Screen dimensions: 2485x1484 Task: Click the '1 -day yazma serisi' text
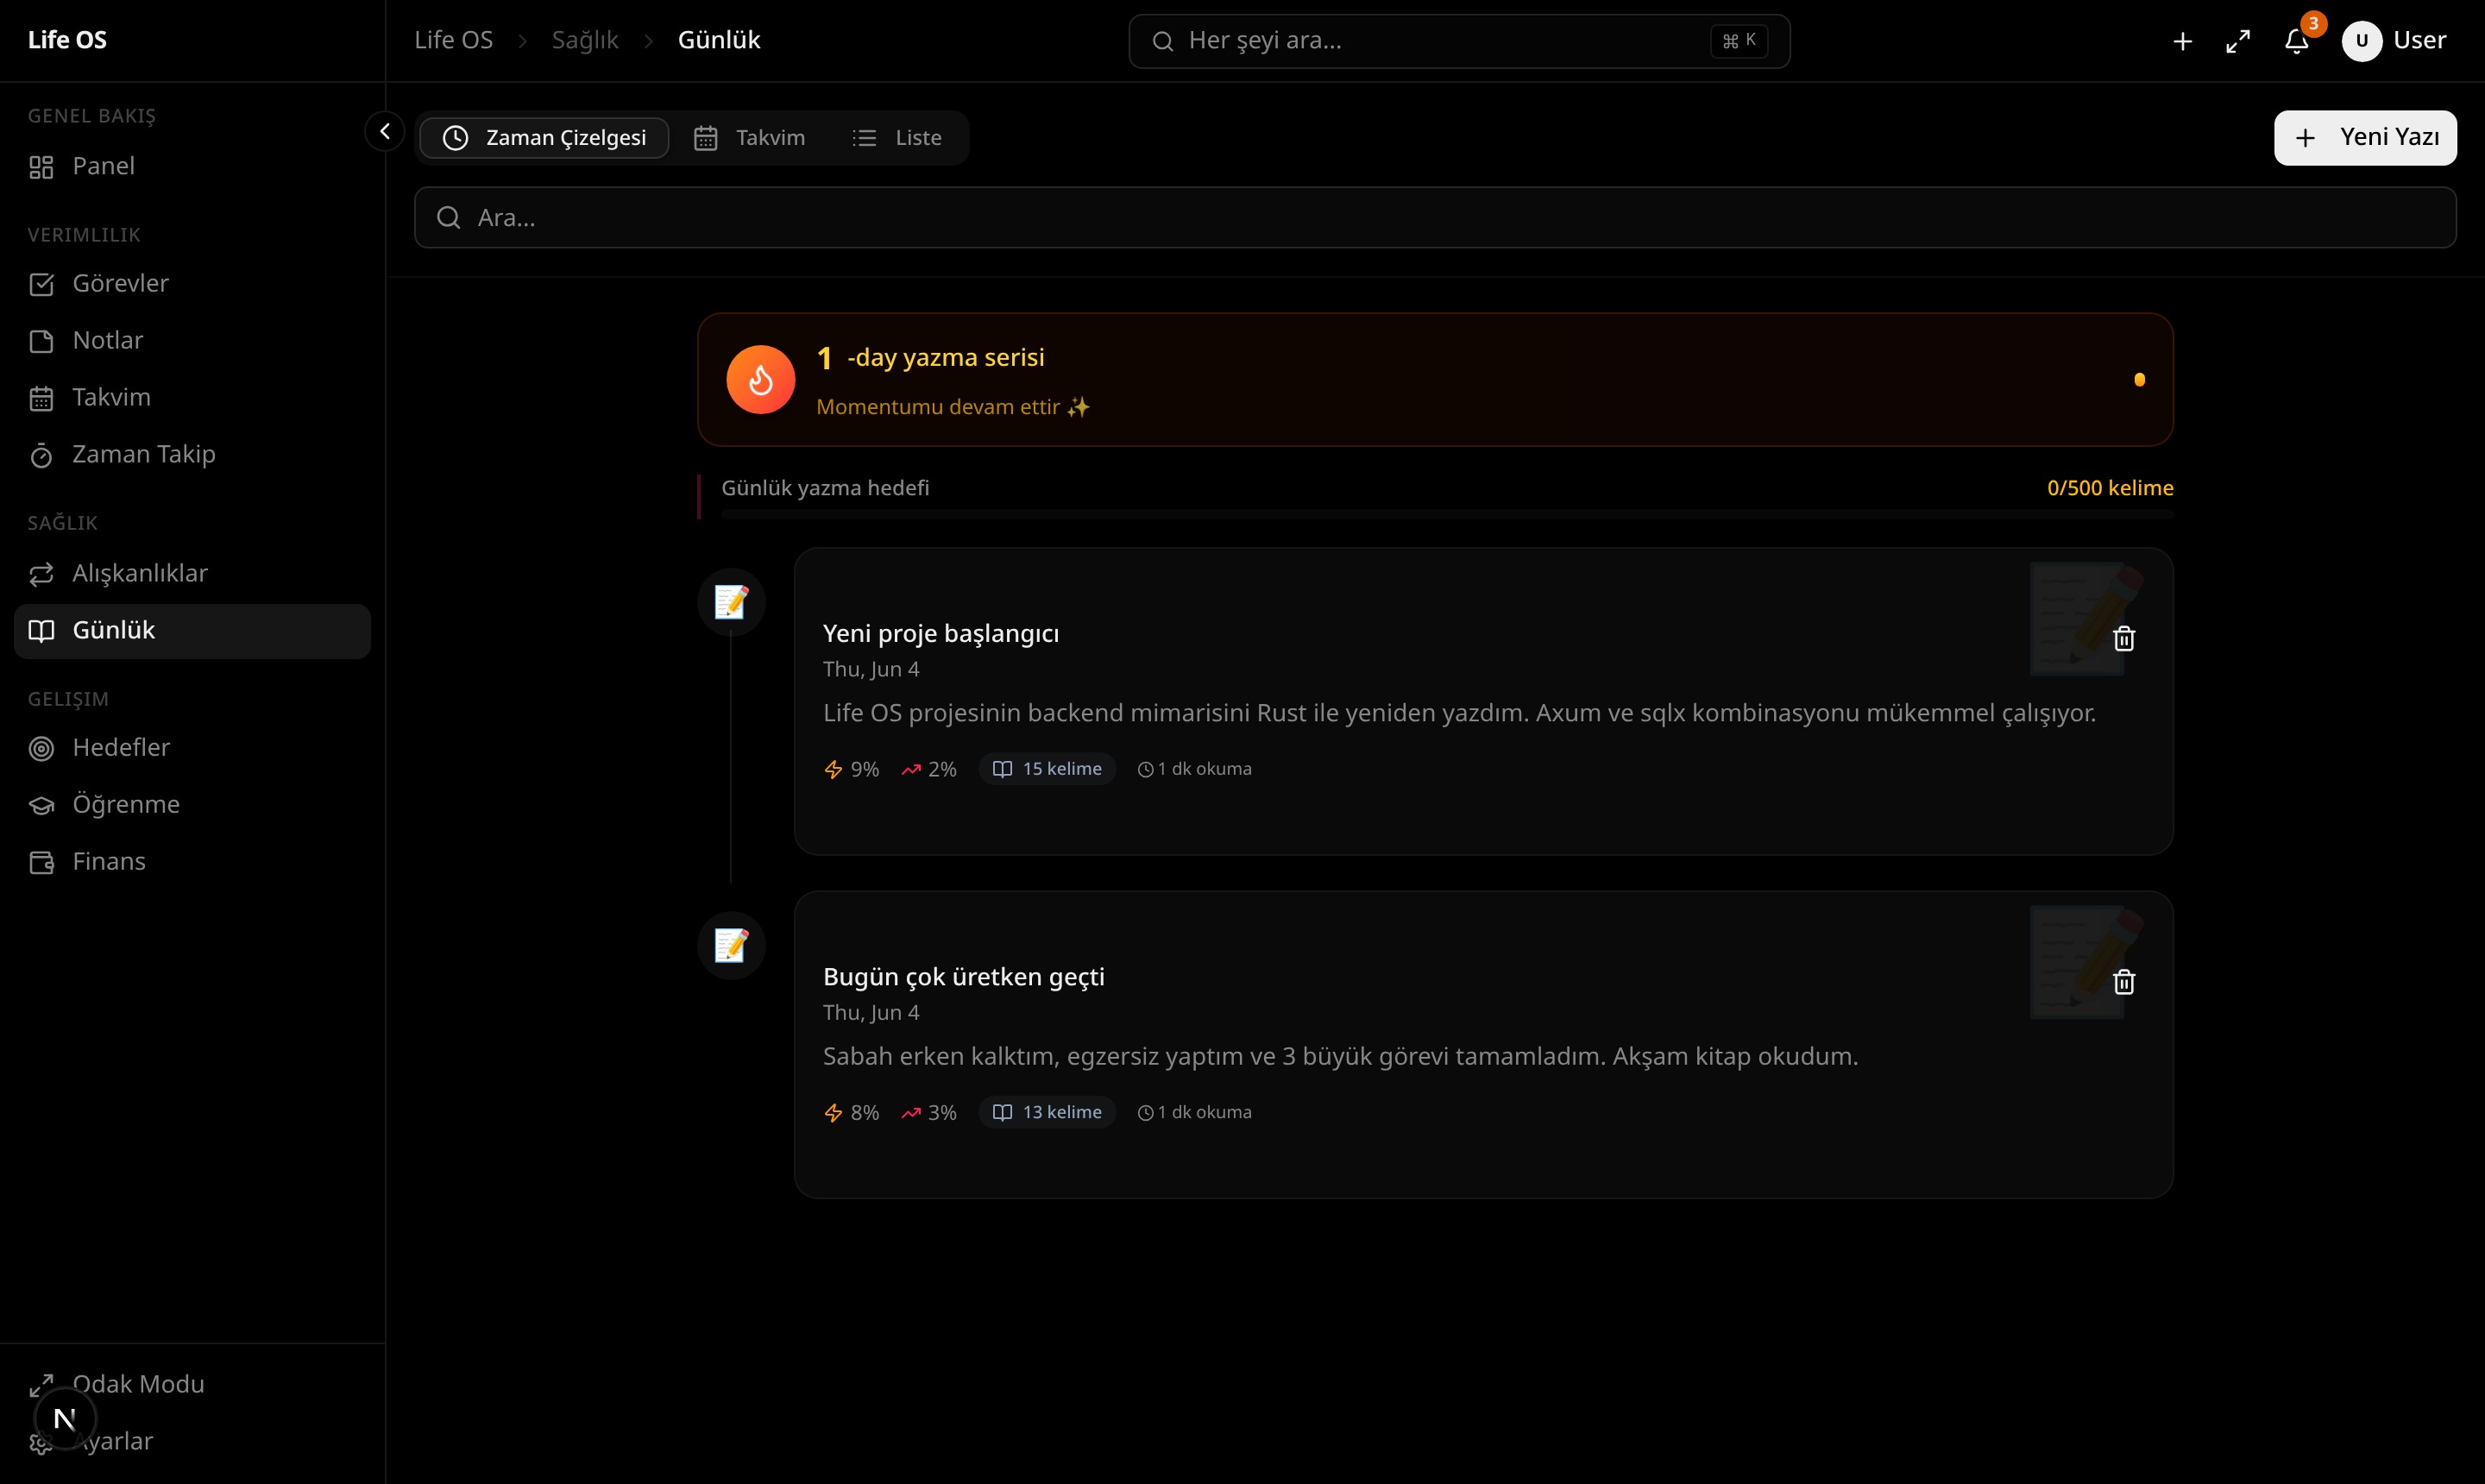(930, 358)
